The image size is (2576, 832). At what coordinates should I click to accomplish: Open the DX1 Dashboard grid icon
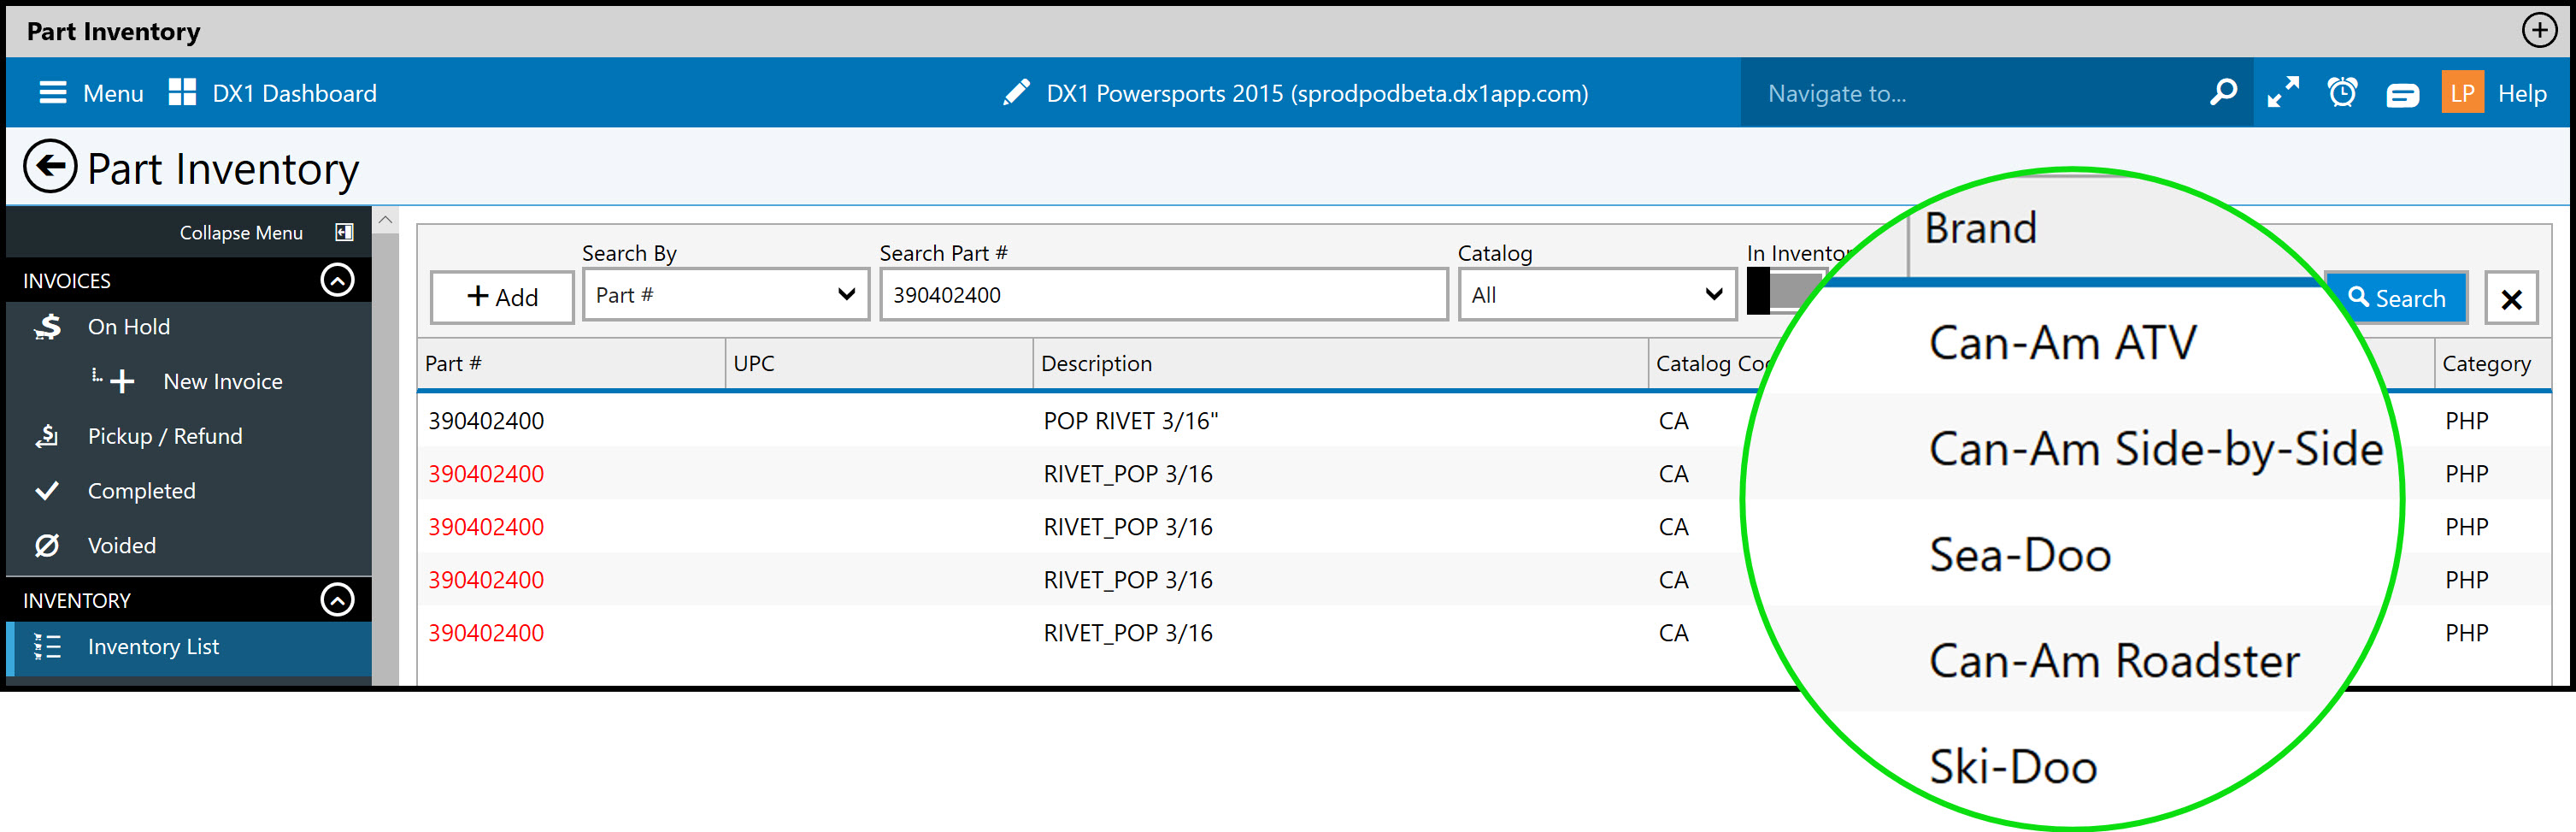pyautogui.click(x=182, y=93)
